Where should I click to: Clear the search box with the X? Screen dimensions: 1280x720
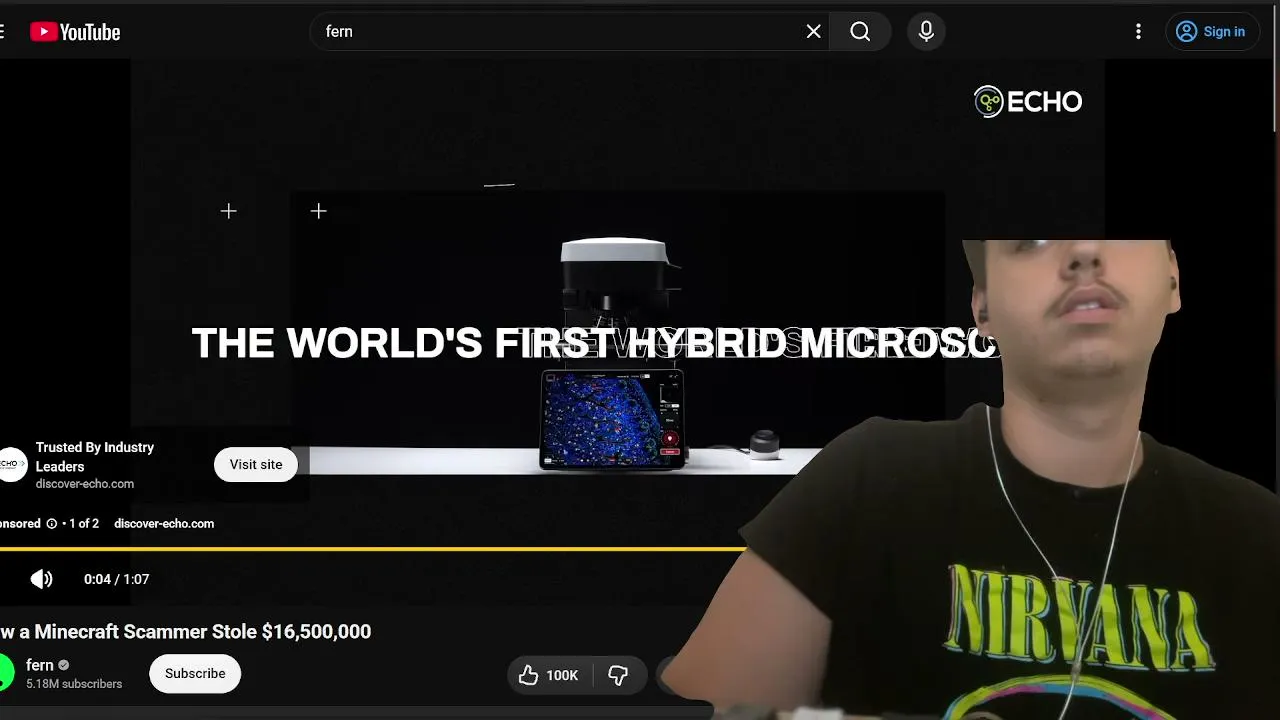coord(814,32)
